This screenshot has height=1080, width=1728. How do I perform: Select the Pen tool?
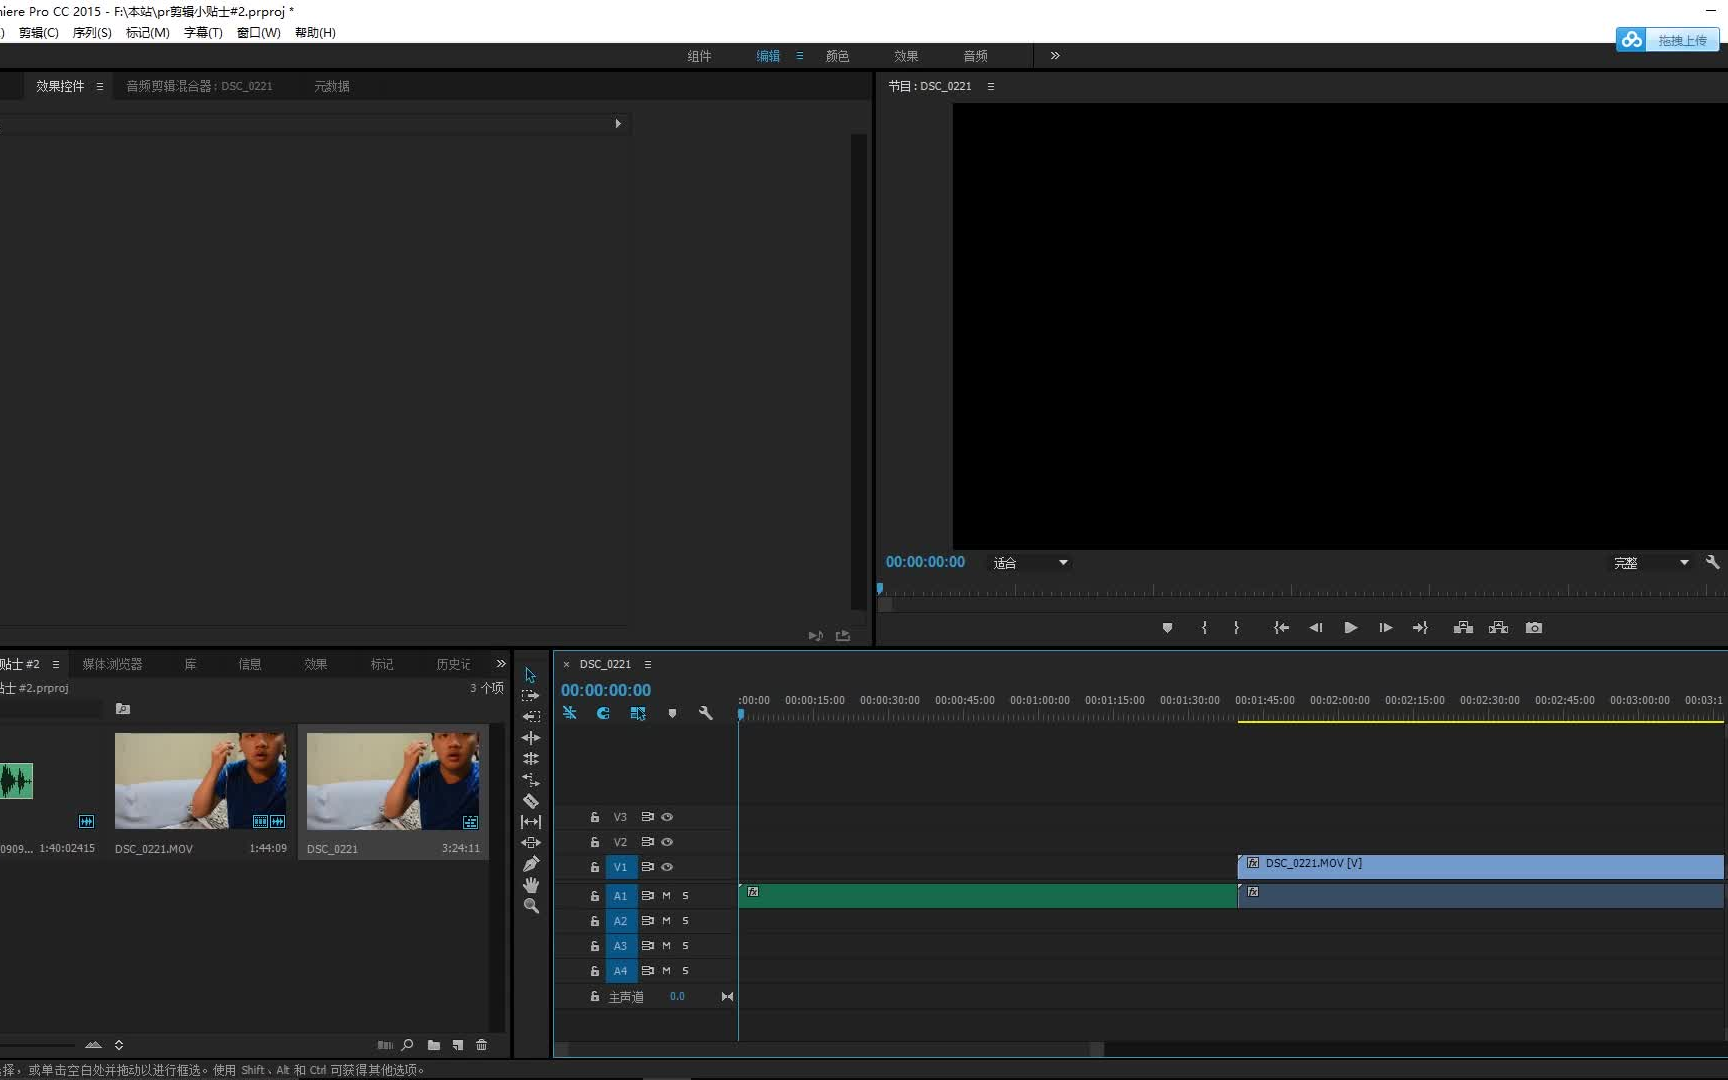pyautogui.click(x=530, y=864)
